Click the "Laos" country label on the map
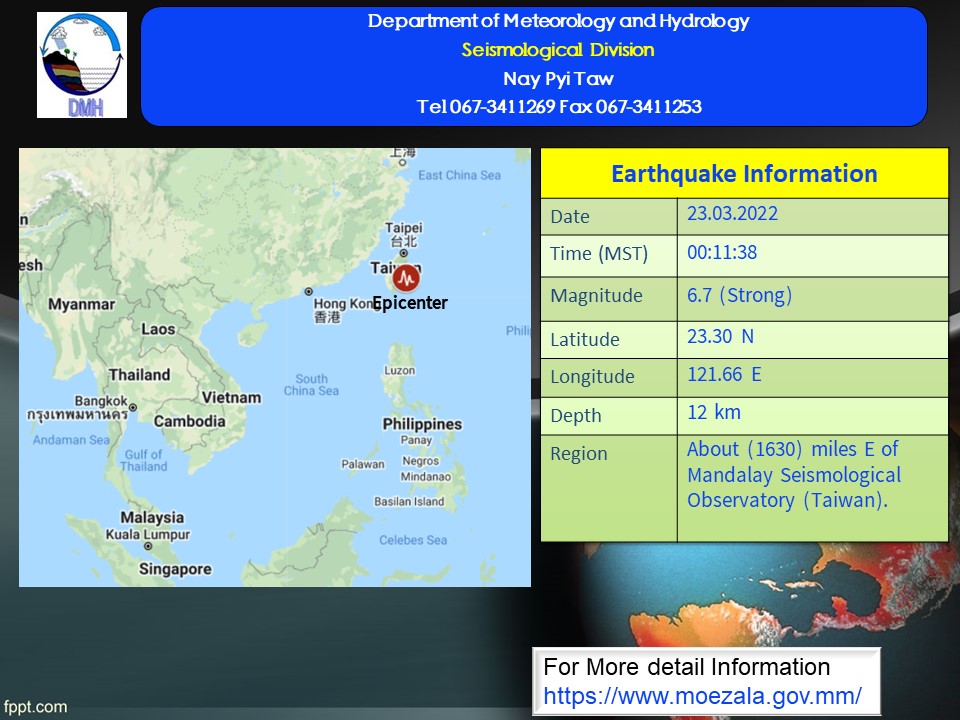Screen dimensions: 960x720 click(x=158, y=329)
